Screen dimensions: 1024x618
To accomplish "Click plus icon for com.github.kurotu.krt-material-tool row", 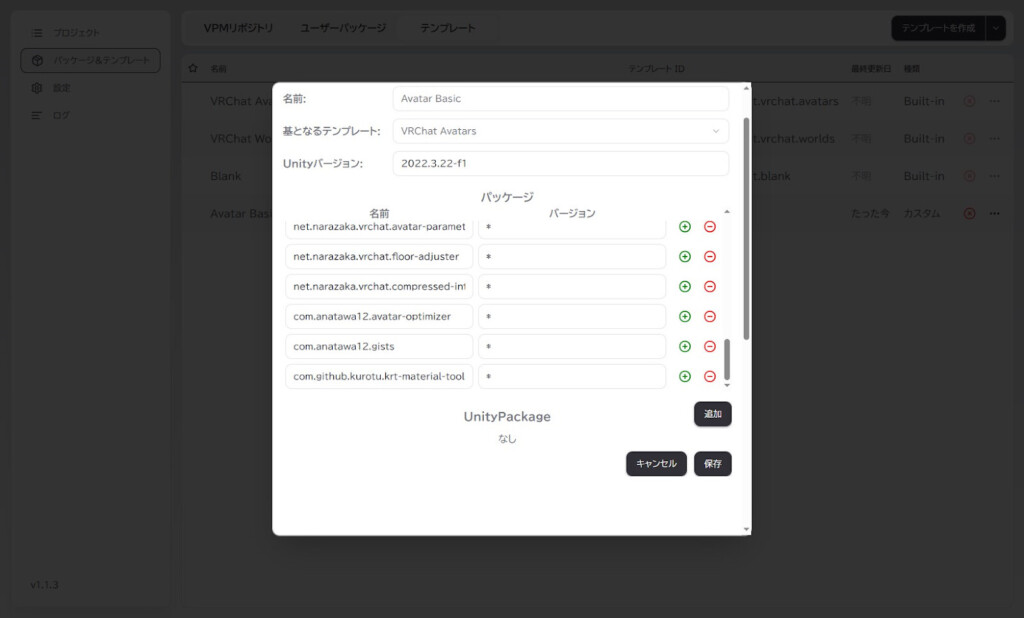I will pos(684,376).
